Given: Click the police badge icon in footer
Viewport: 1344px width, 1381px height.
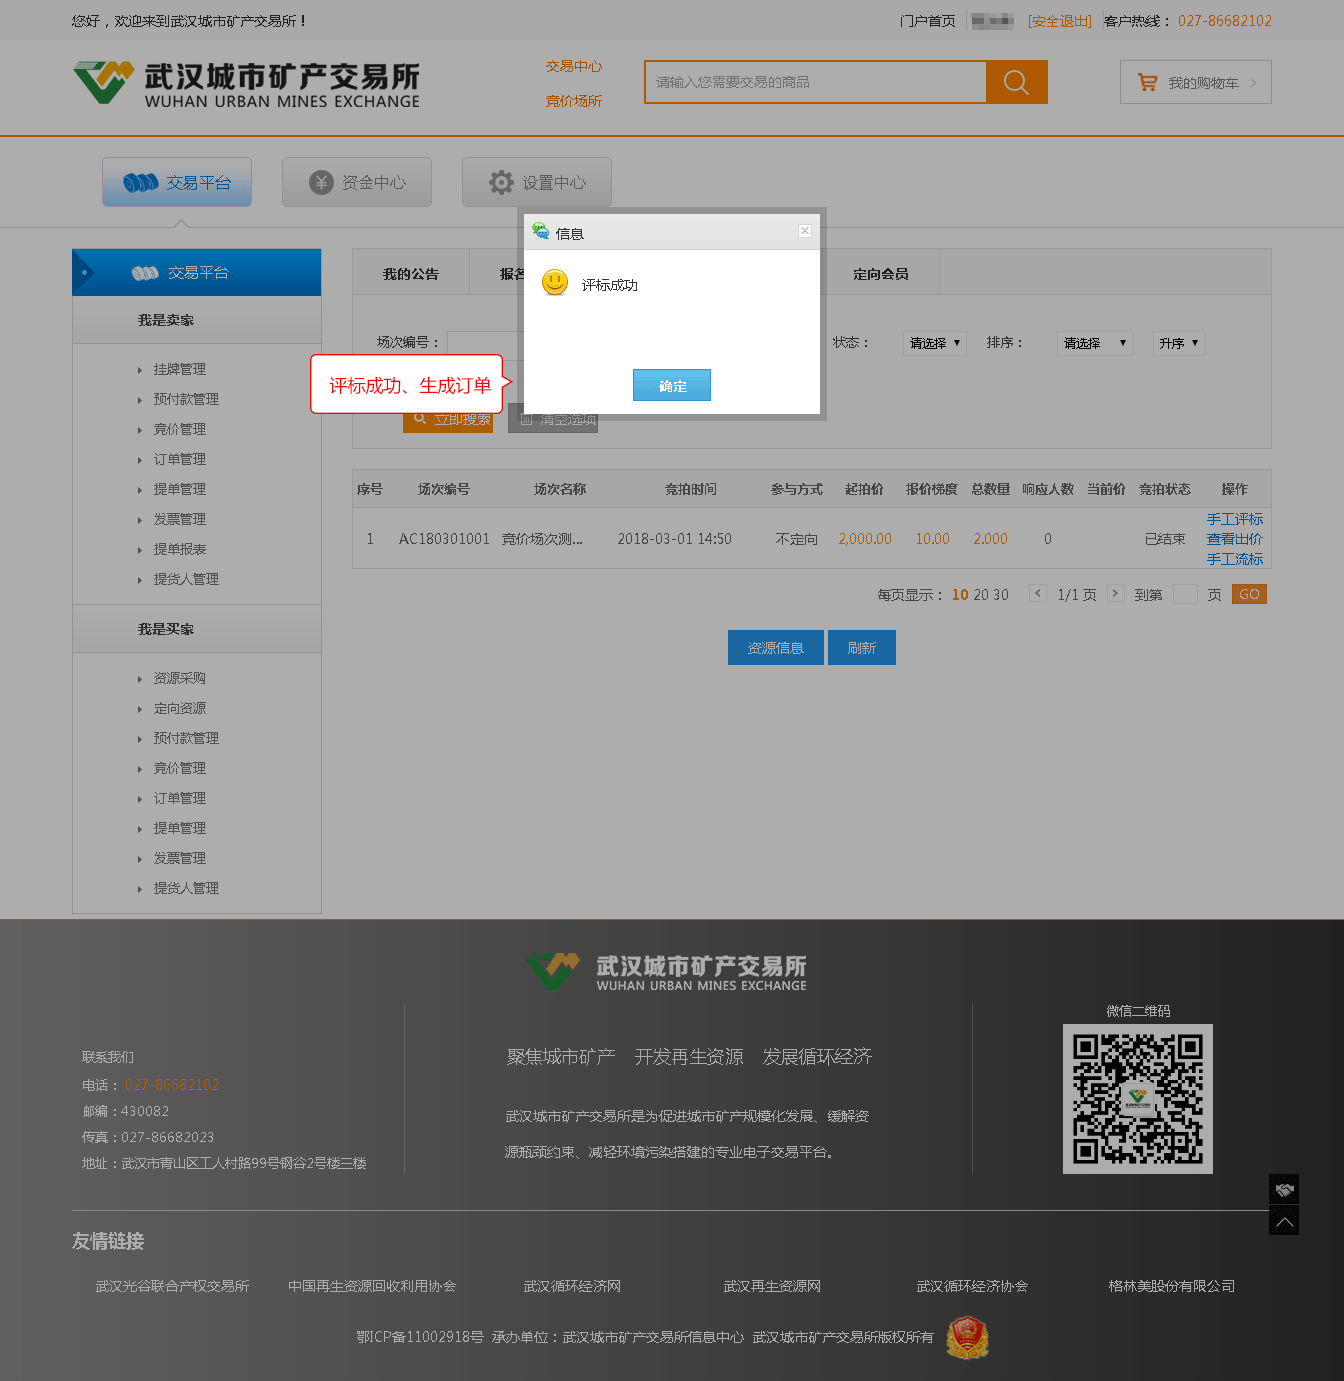Looking at the screenshot, I should click(967, 1337).
